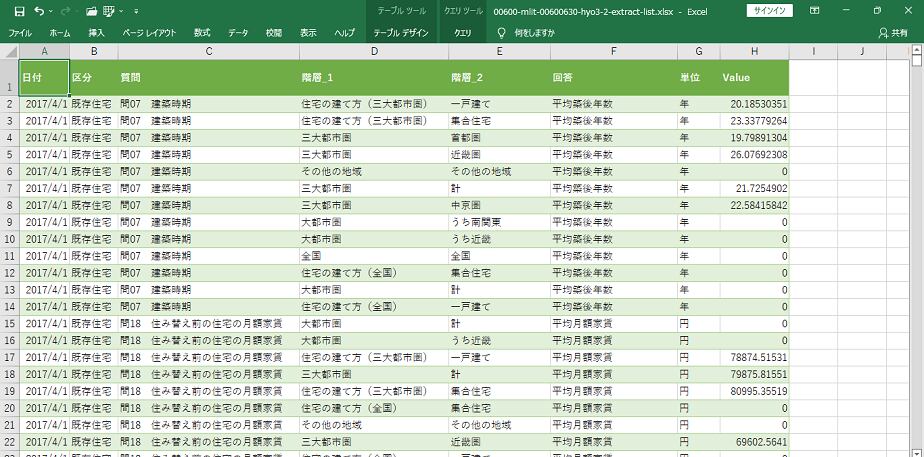
Task: Switch to the テーブル デザイン tab
Action: pos(400,32)
